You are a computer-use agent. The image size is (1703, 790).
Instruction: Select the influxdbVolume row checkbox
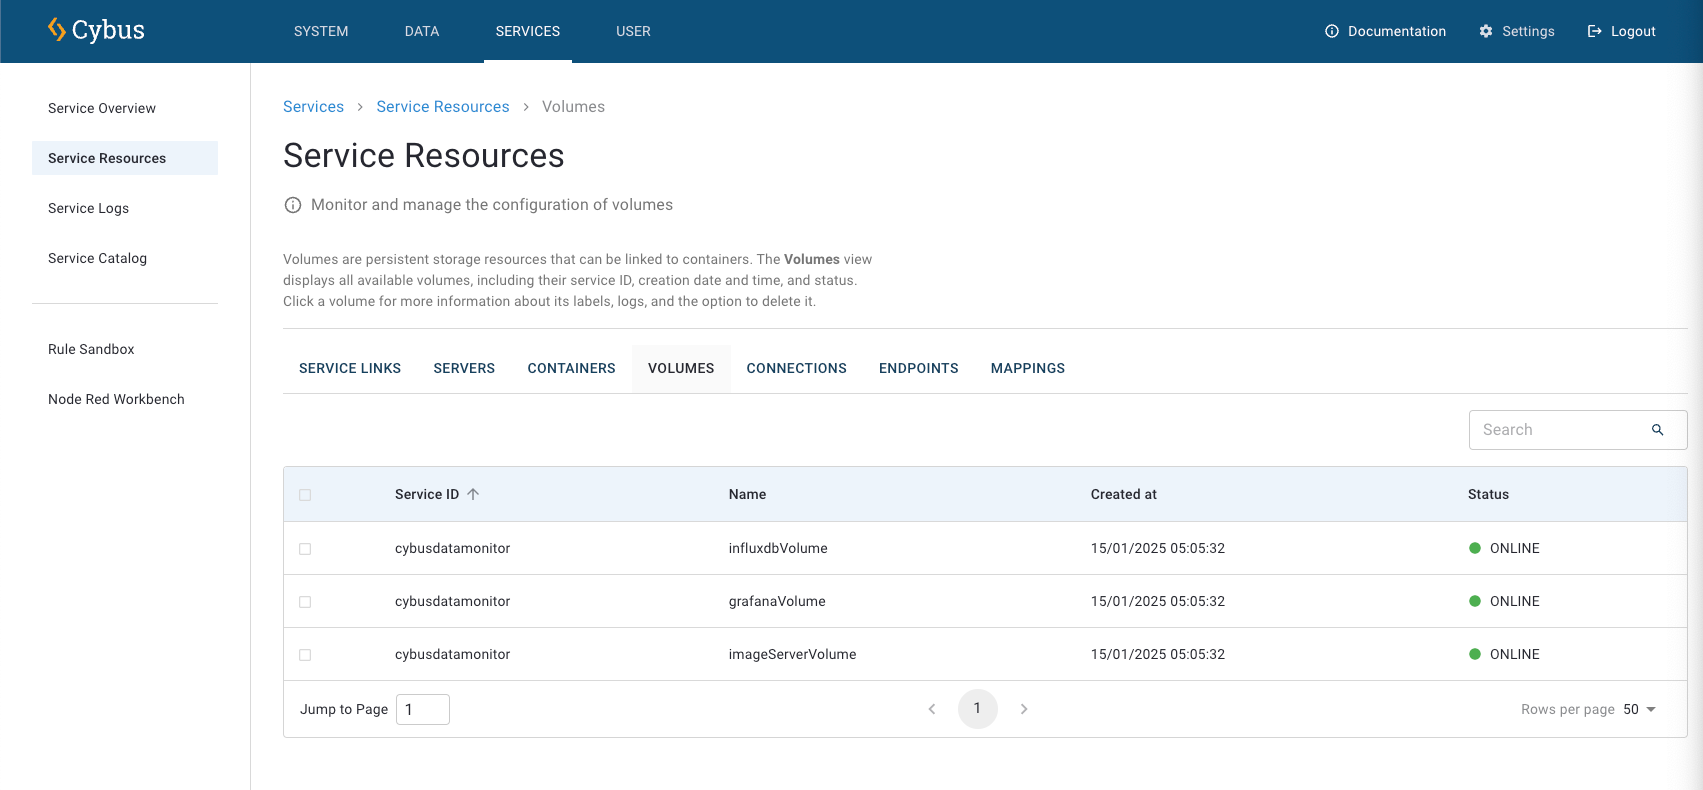(x=305, y=549)
